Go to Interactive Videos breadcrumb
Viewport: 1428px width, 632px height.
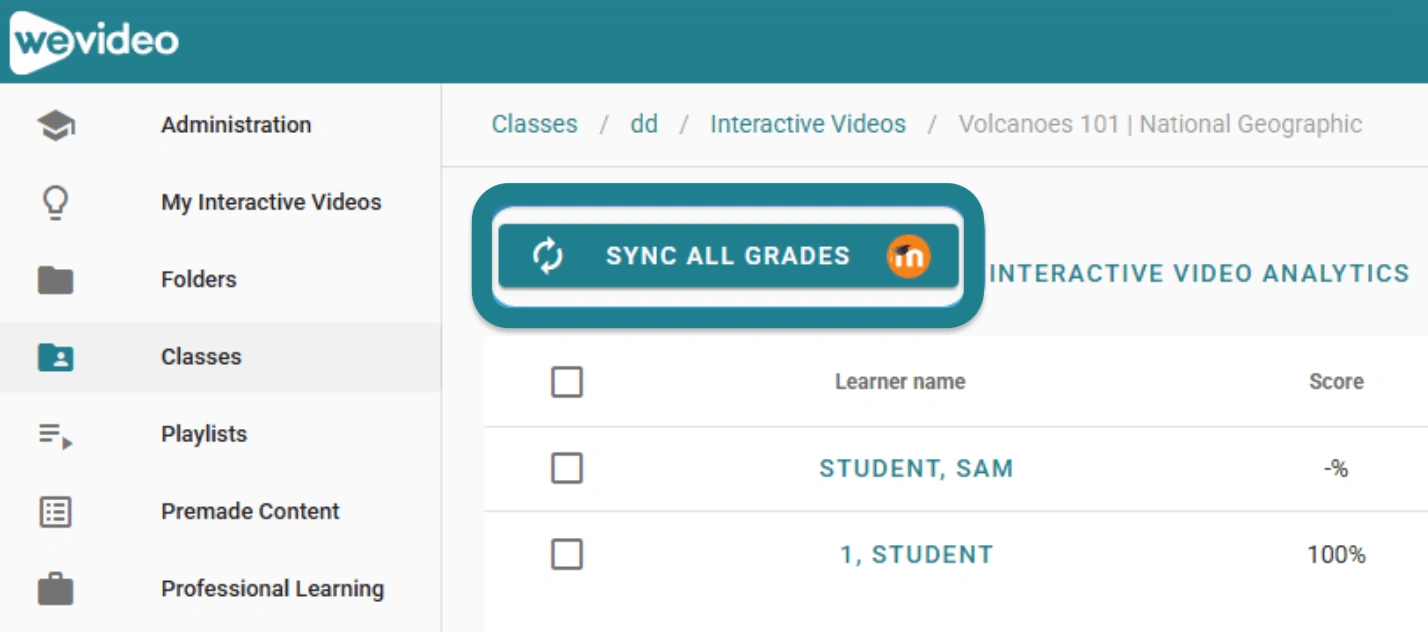[808, 124]
